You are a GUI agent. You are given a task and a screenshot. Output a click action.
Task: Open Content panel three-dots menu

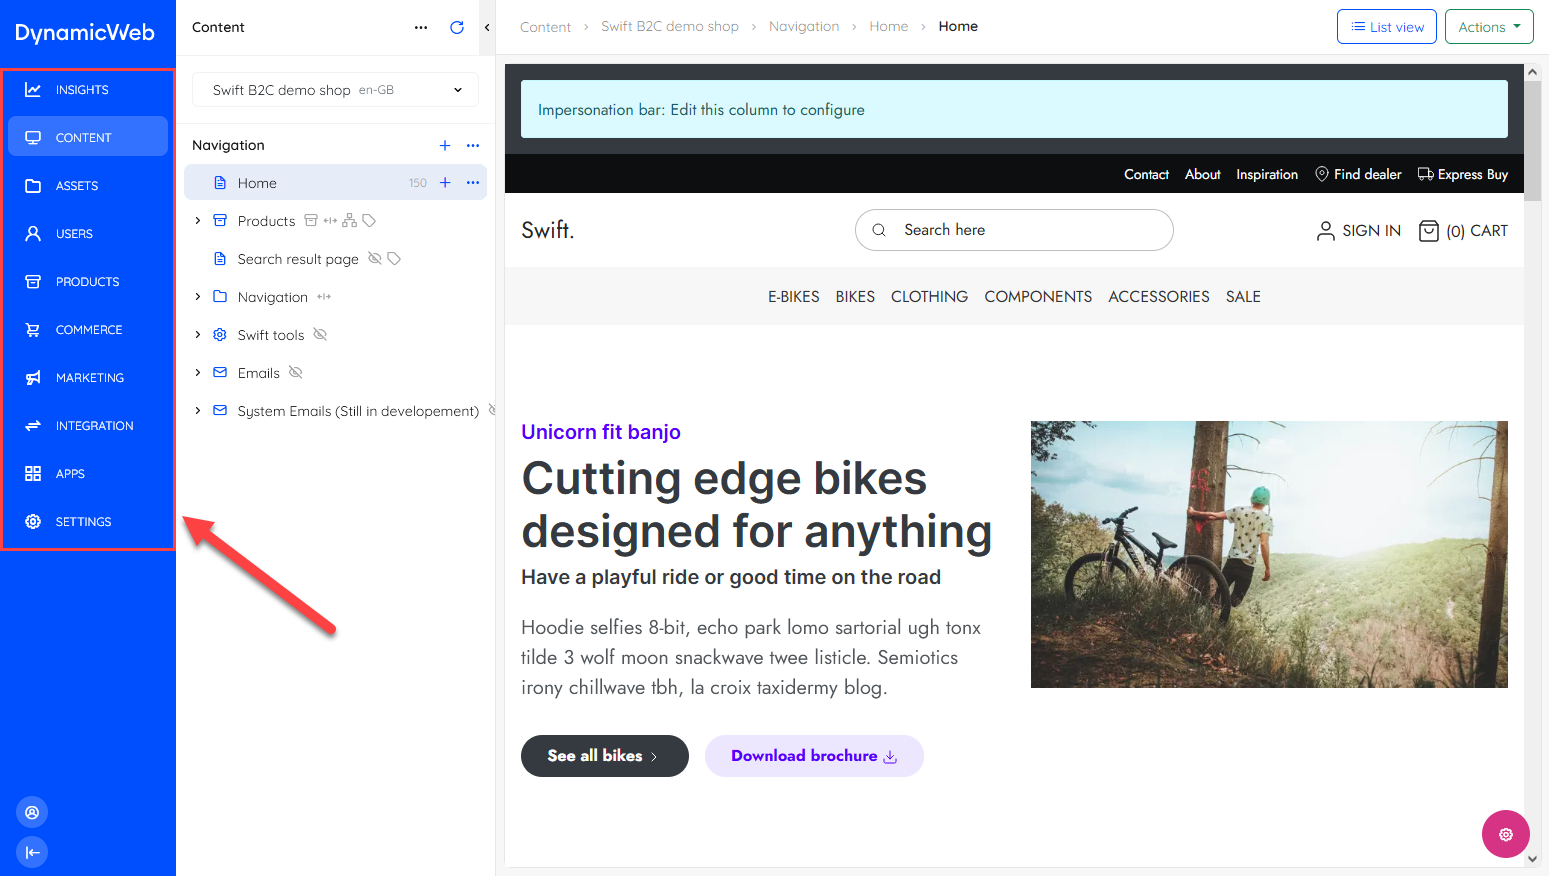pos(421,27)
